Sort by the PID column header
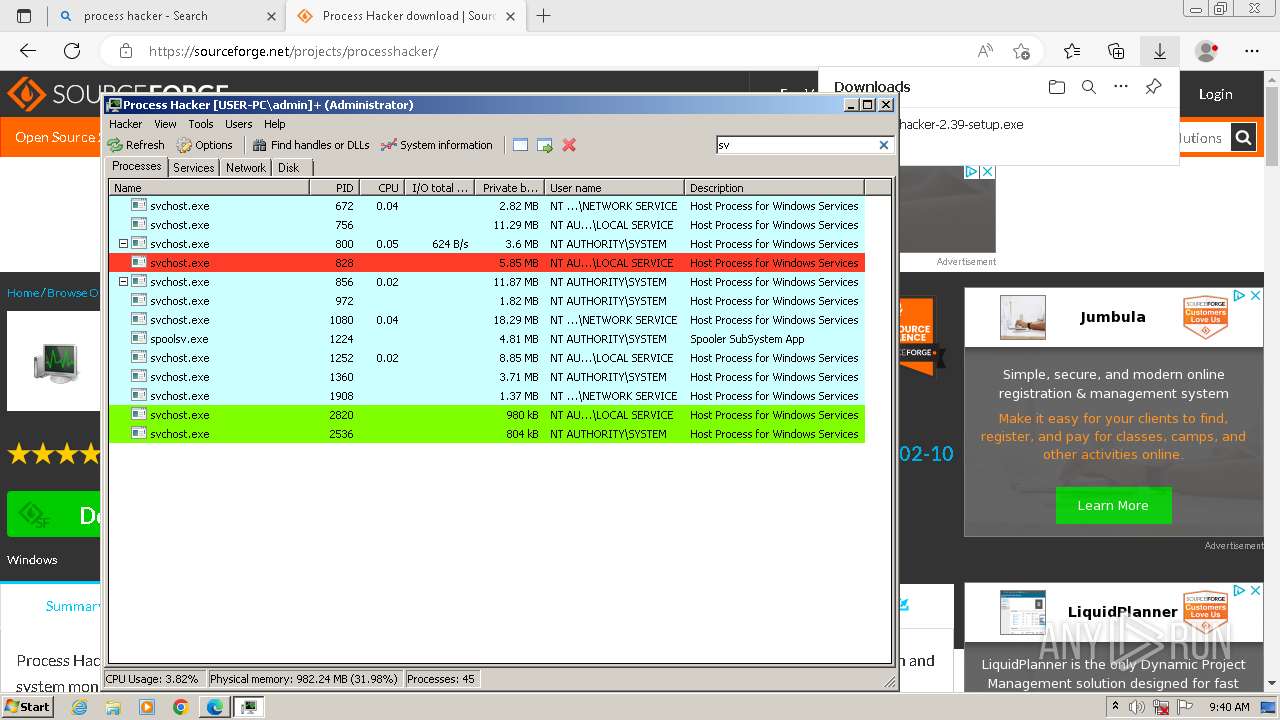 coord(334,188)
